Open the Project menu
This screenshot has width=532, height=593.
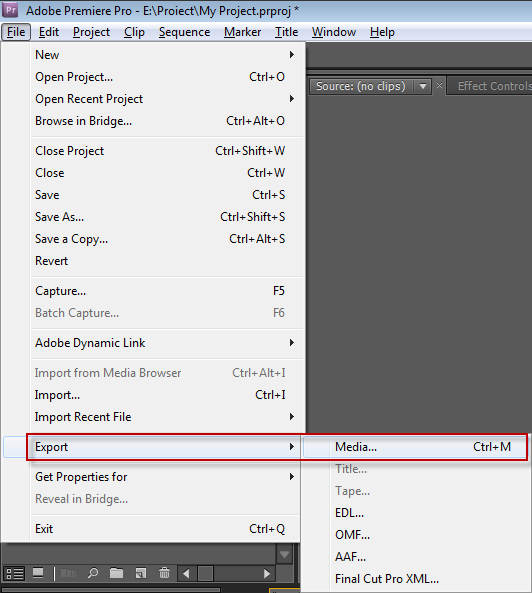pyautogui.click(x=92, y=32)
